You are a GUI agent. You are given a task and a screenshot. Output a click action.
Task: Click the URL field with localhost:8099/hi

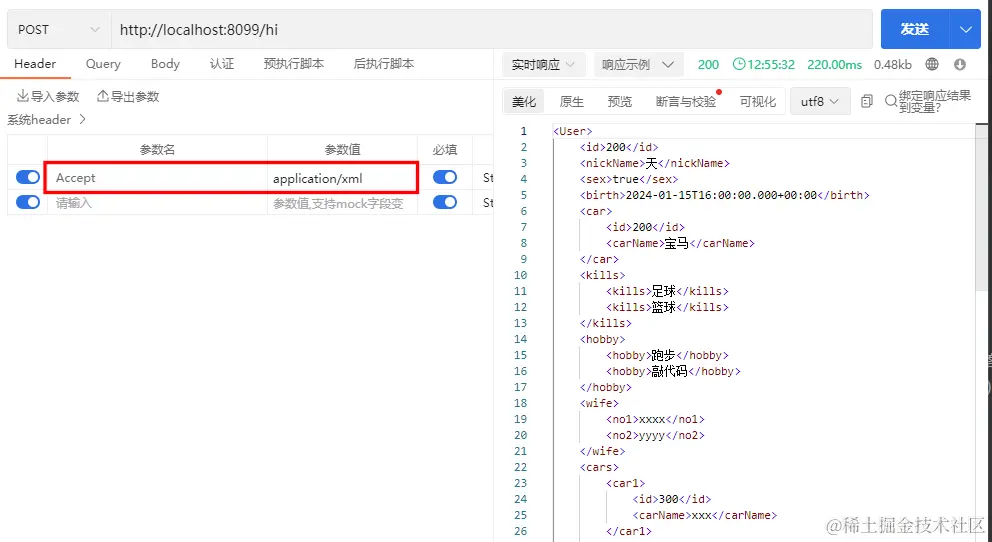pos(492,30)
